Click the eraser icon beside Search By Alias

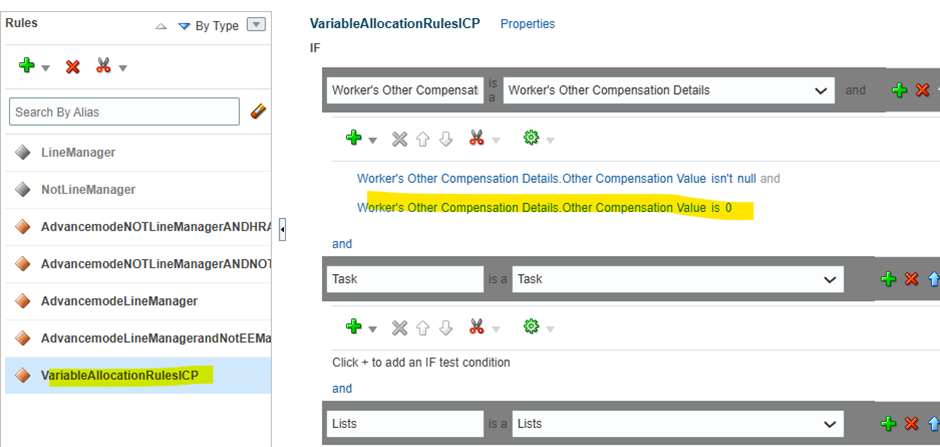pyautogui.click(x=258, y=111)
